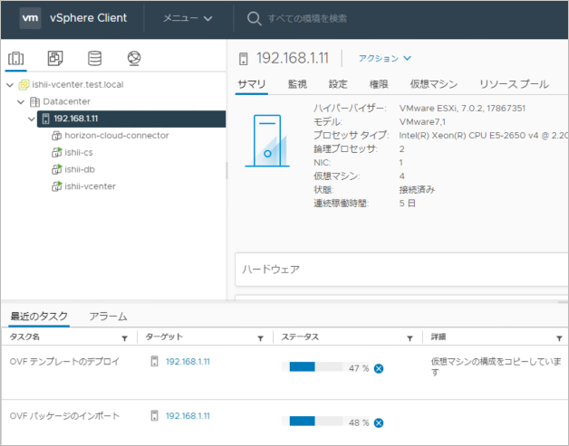Click the タスク名 column header
The width and height of the screenshot is (569, 446).
tap(24, 337)
